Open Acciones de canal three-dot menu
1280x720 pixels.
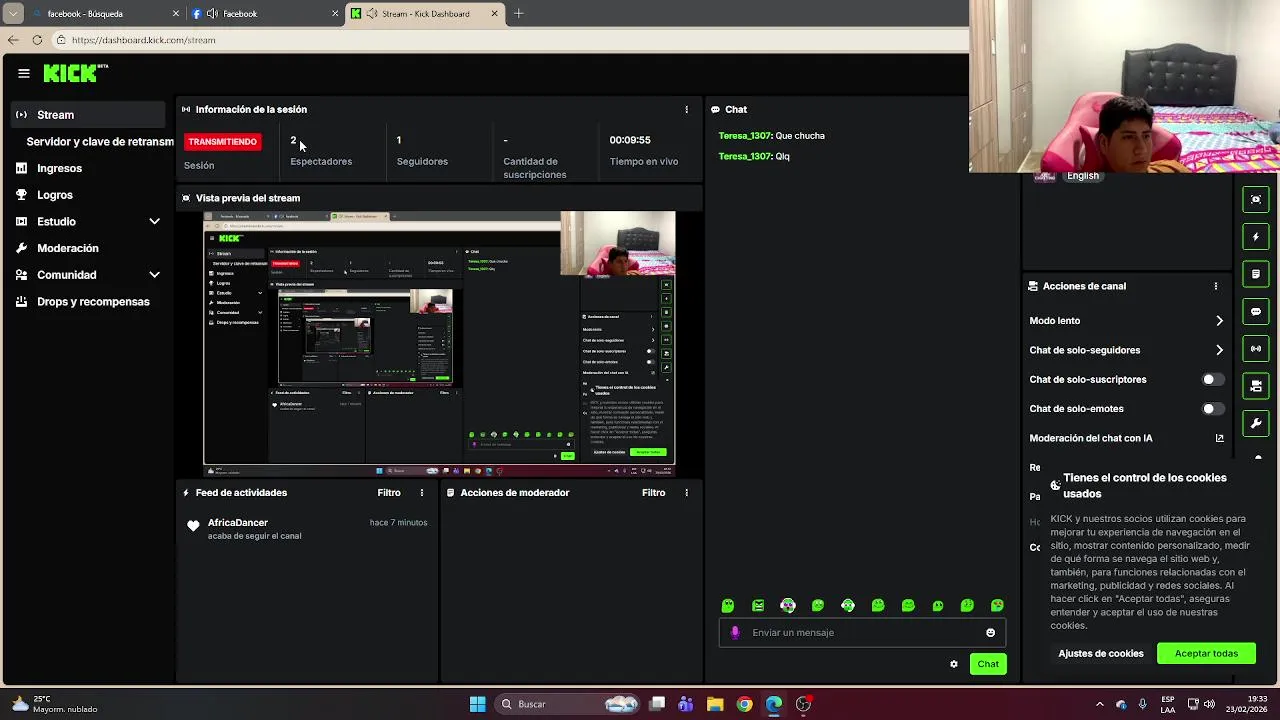[x=1216, y=286]
